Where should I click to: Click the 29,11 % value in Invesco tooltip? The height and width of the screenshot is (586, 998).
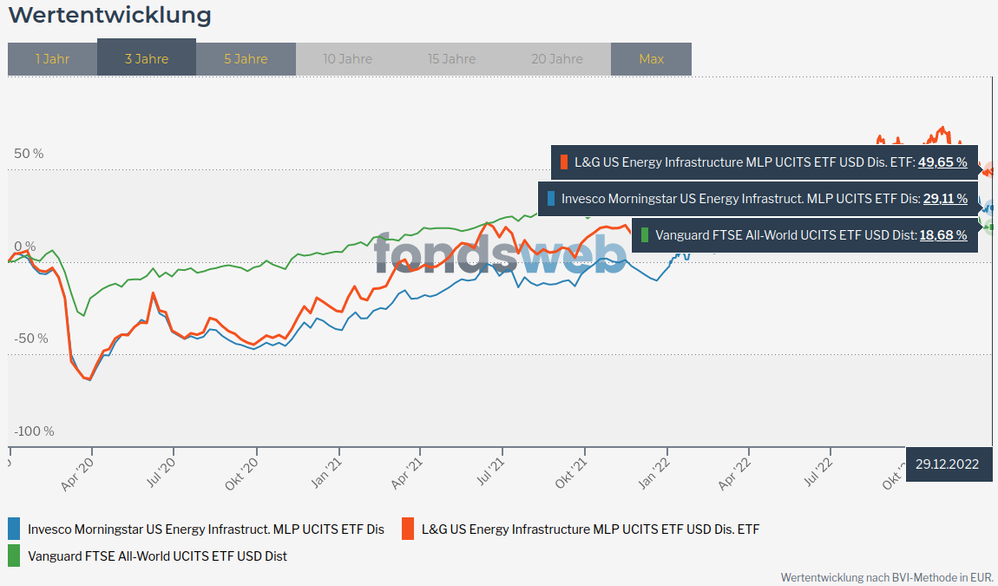(x=945, y=198)
